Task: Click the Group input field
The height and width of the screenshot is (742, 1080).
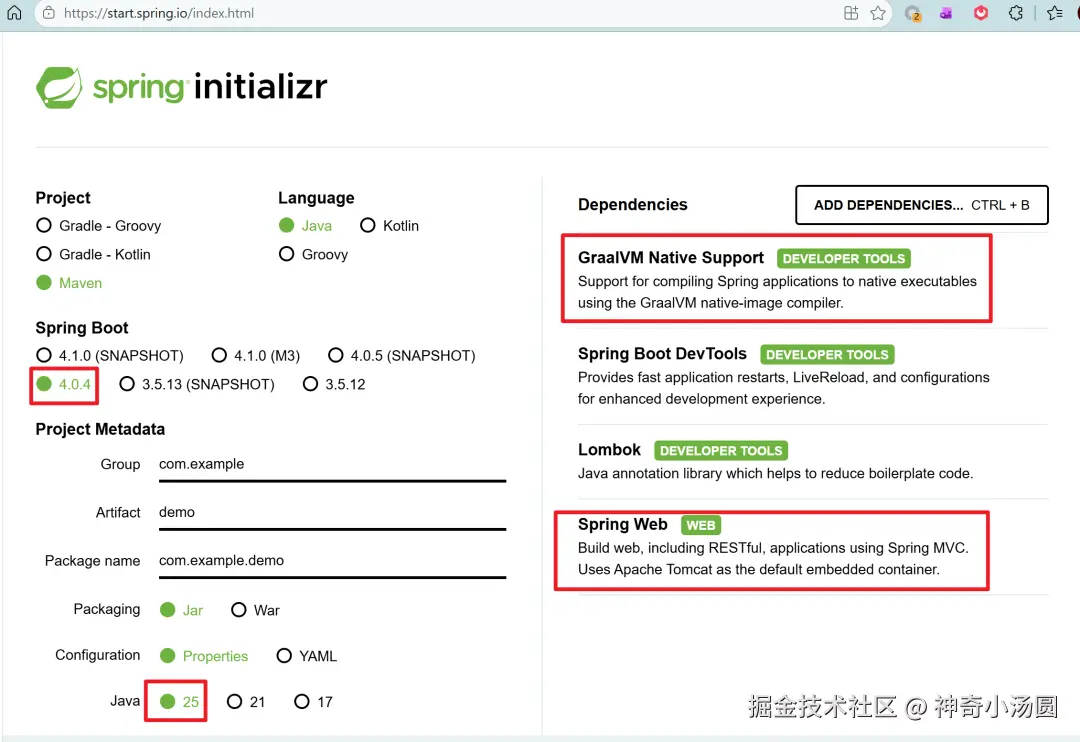Action: (332, 464)
